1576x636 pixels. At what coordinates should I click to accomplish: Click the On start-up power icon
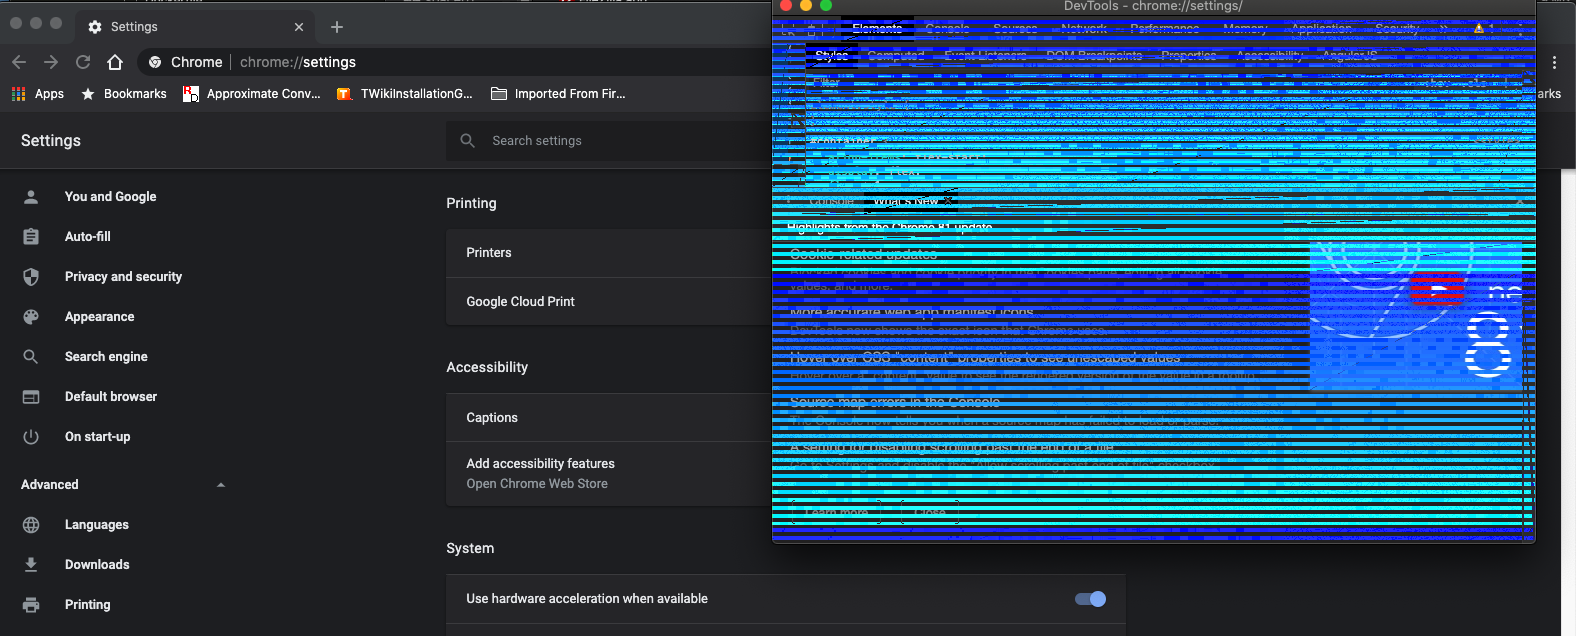point(31,437)
